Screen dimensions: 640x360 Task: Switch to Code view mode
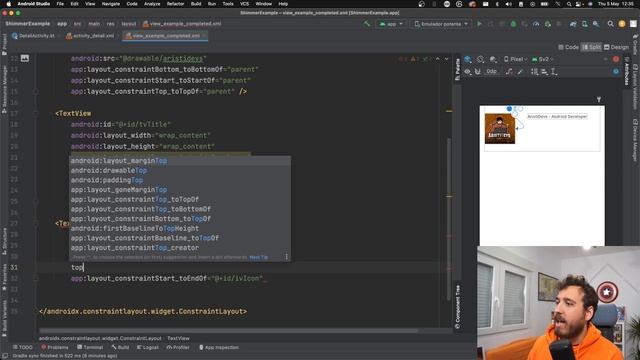coord(569,47)
